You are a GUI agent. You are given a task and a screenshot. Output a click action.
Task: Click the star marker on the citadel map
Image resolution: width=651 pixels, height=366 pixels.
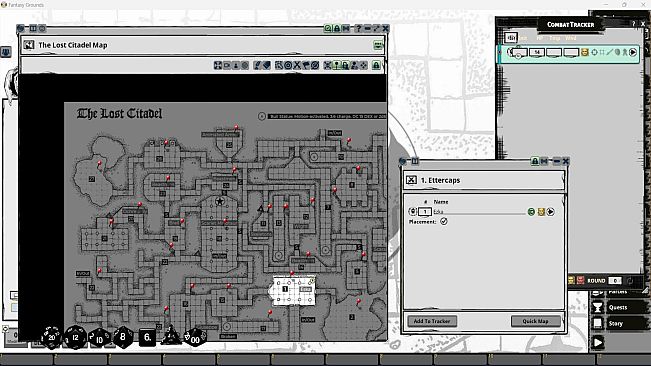219,202
